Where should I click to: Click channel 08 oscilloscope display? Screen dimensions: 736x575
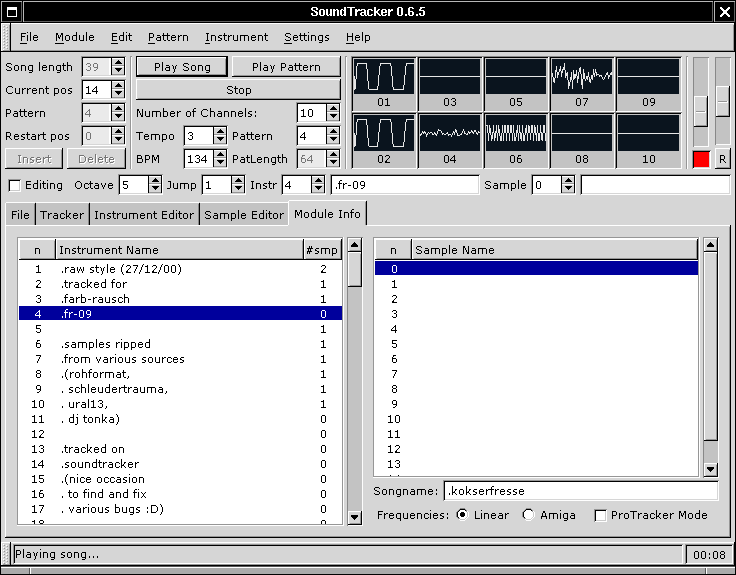(x=582, y=134)
